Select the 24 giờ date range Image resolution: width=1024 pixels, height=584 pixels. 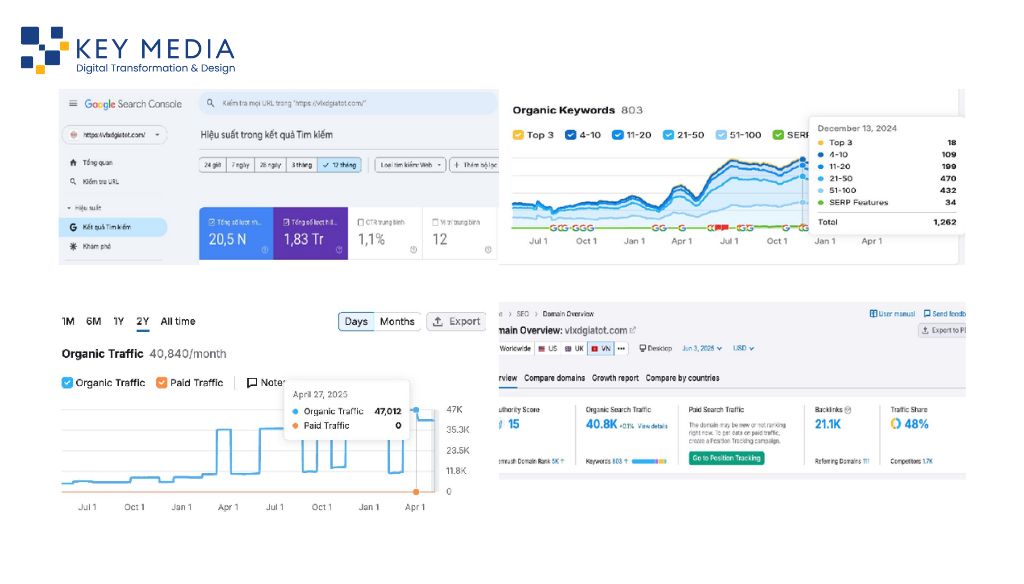212,165
